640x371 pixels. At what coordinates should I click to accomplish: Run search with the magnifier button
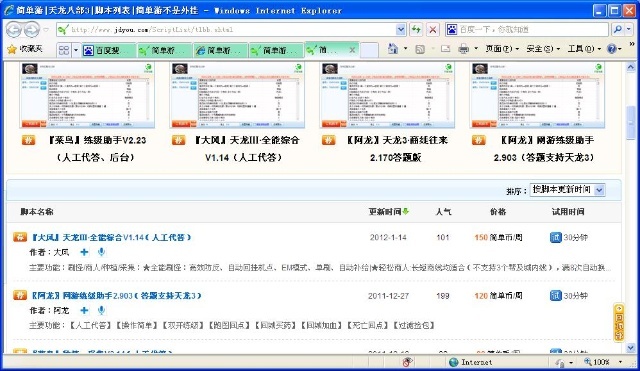click(x=618, y=29)
